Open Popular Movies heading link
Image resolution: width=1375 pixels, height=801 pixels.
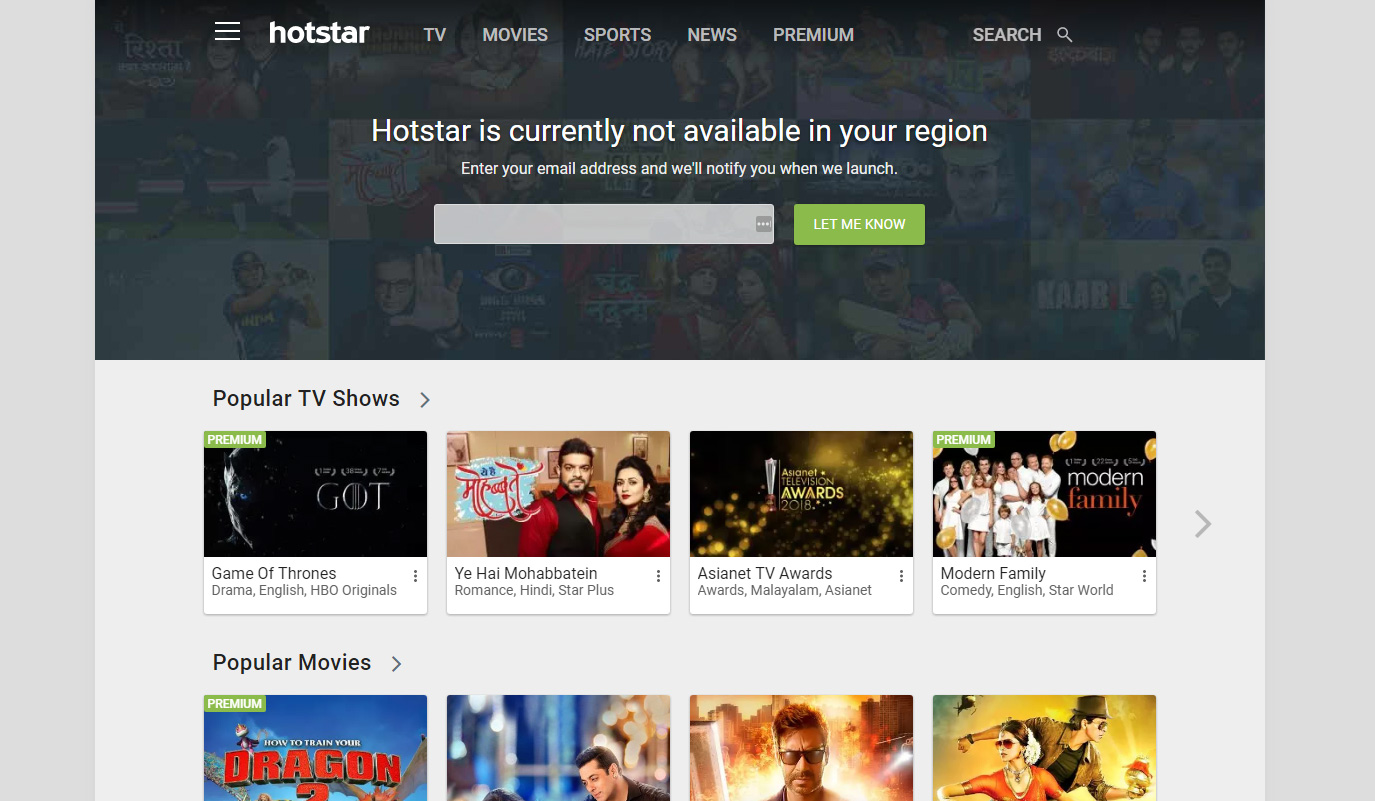[292, 662]
